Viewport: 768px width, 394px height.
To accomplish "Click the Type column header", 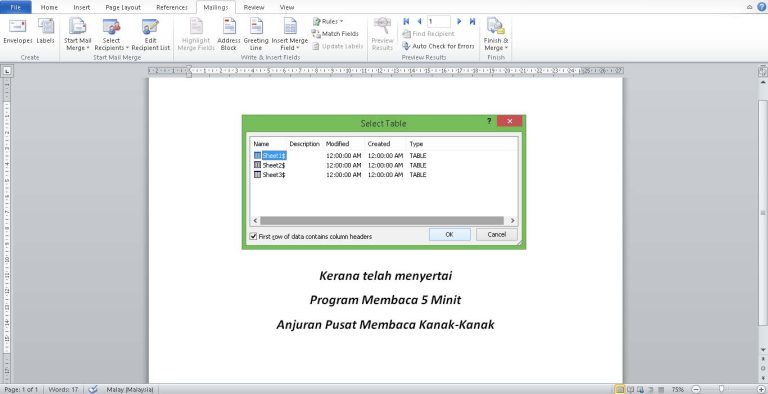I will click(x=416, y=144).
